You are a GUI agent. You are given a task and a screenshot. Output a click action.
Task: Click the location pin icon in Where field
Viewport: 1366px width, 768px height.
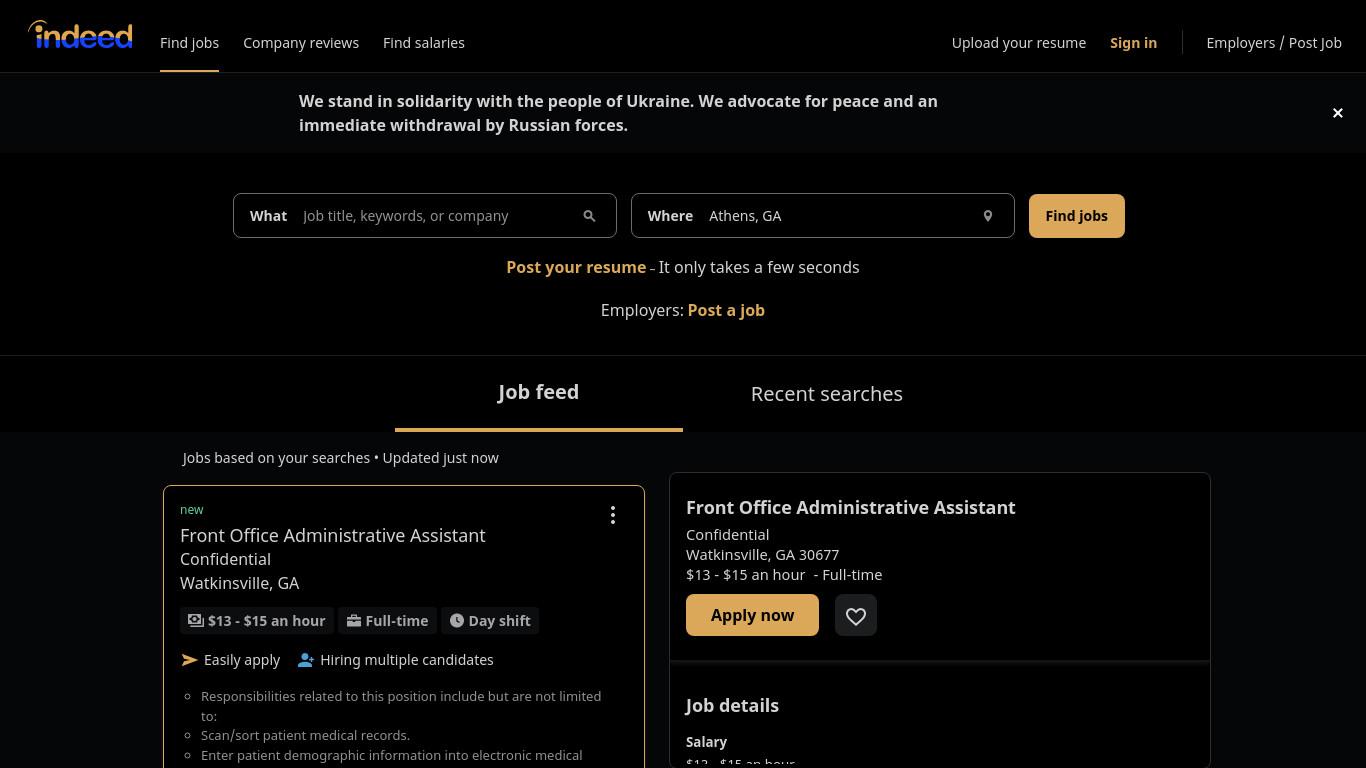(987, 216)
